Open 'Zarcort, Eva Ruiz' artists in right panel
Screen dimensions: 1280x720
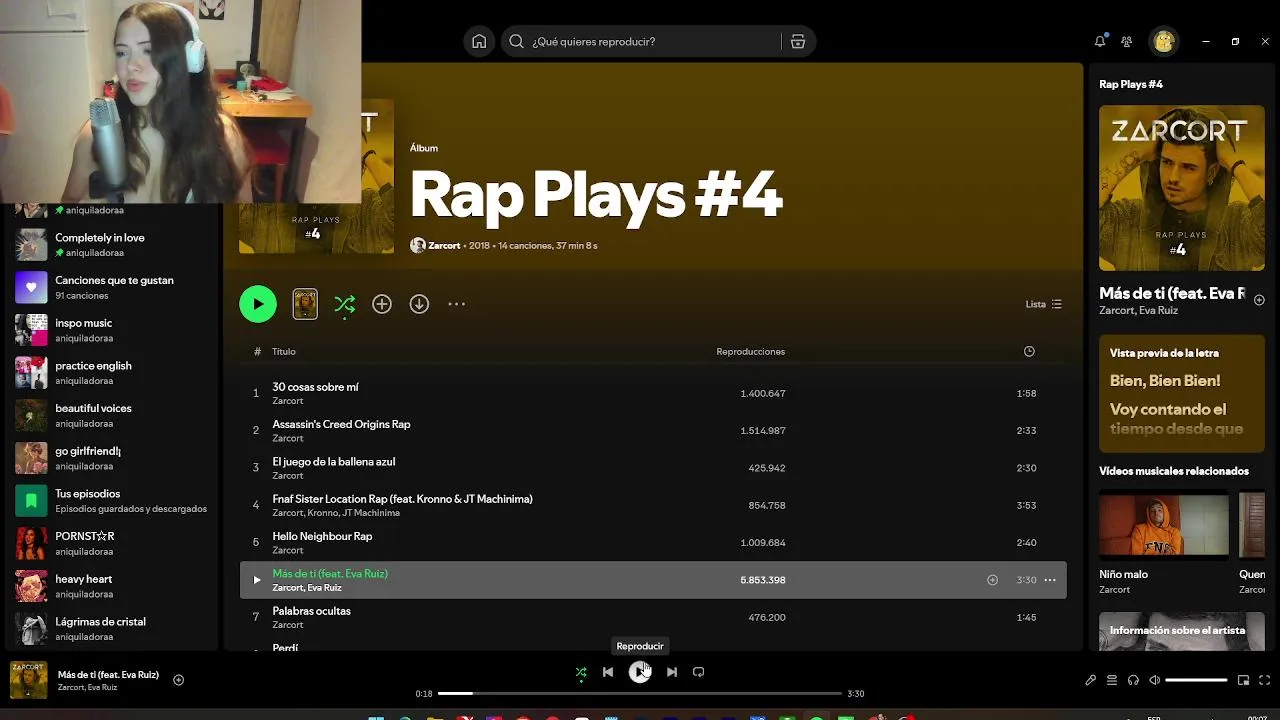[1138, 311]
